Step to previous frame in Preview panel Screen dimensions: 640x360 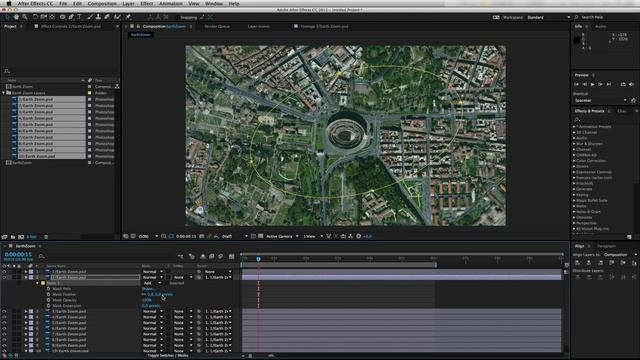tap(584, 84)
